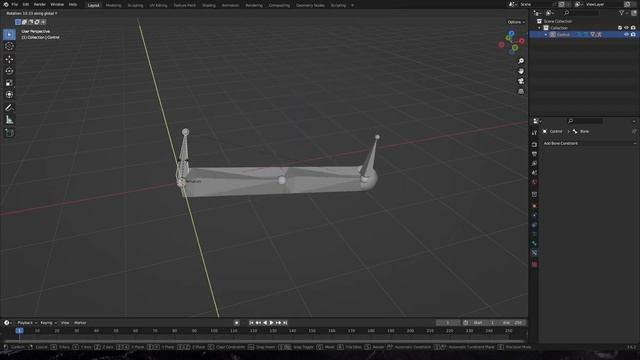Toggle Collection exclude from view layer checkbox
This screenshot has height=360, width=640.
click(x=620, y=28)
